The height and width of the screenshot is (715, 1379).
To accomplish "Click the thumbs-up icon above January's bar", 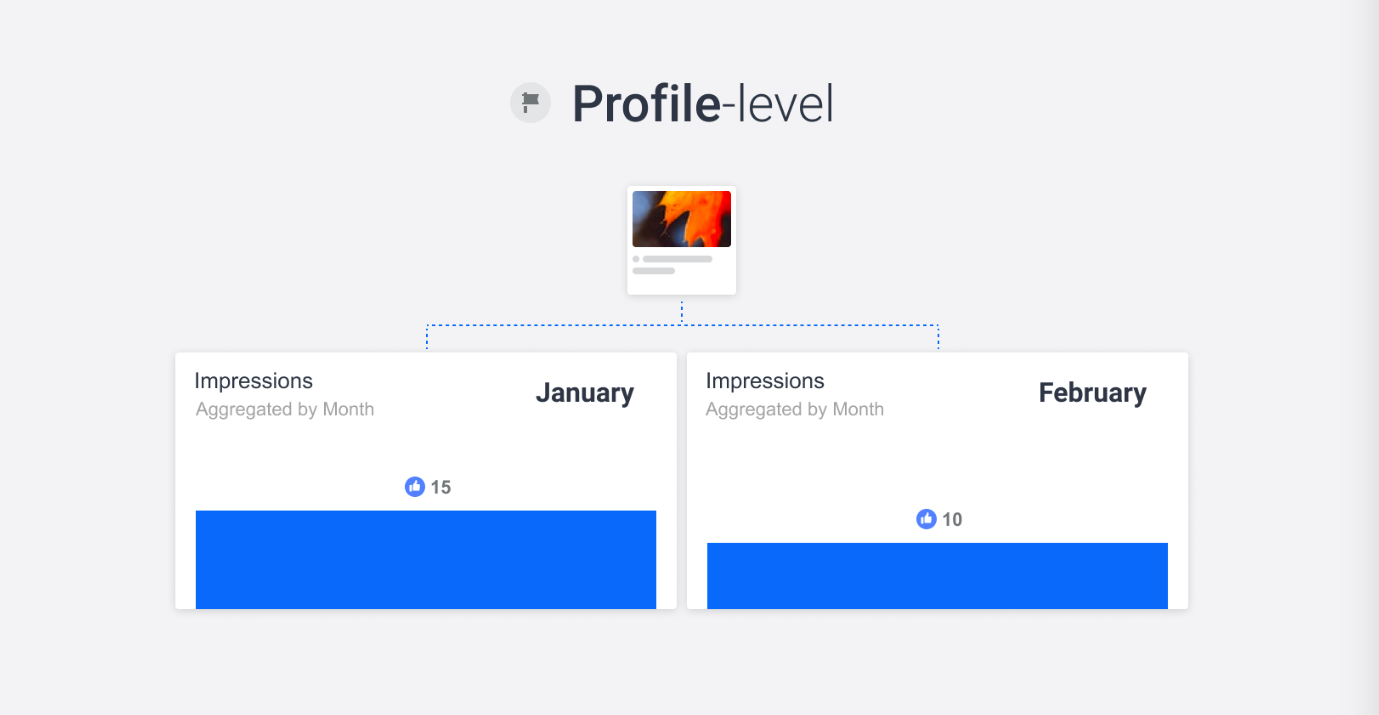I will point(415,487).
